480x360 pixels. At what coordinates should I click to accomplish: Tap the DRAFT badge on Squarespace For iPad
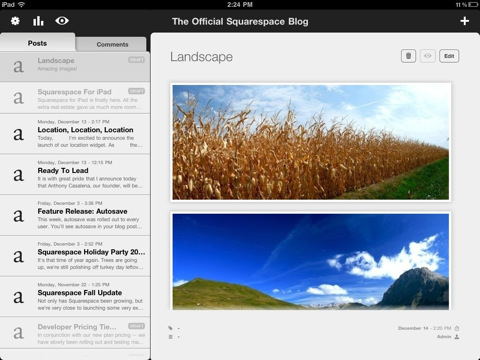tap(136, 91)
